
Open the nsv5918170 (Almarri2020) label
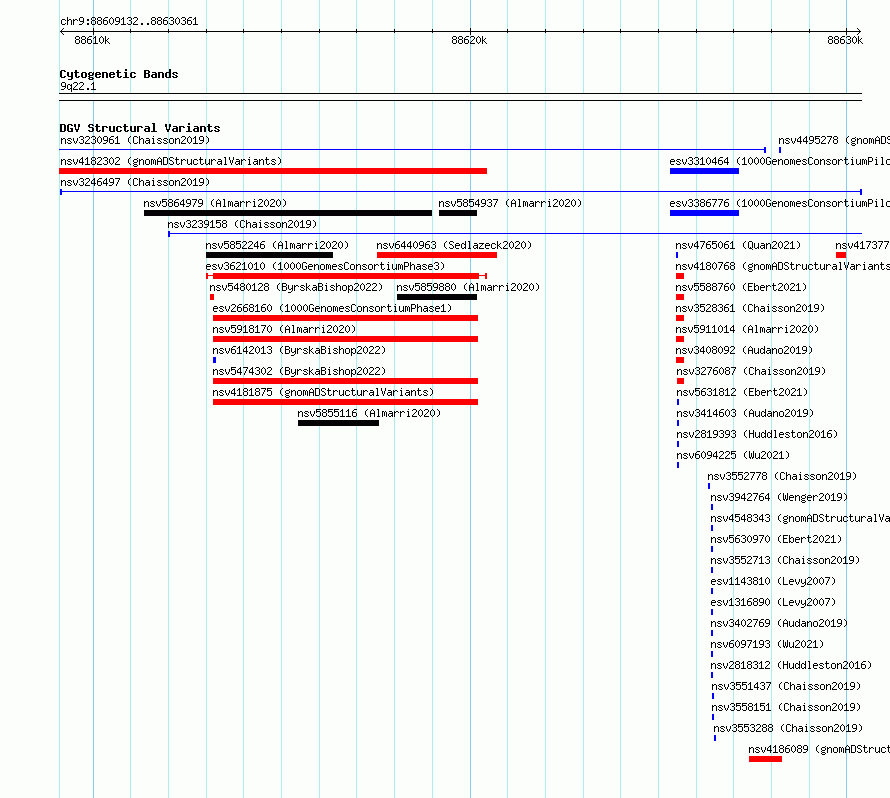(284, 329)
